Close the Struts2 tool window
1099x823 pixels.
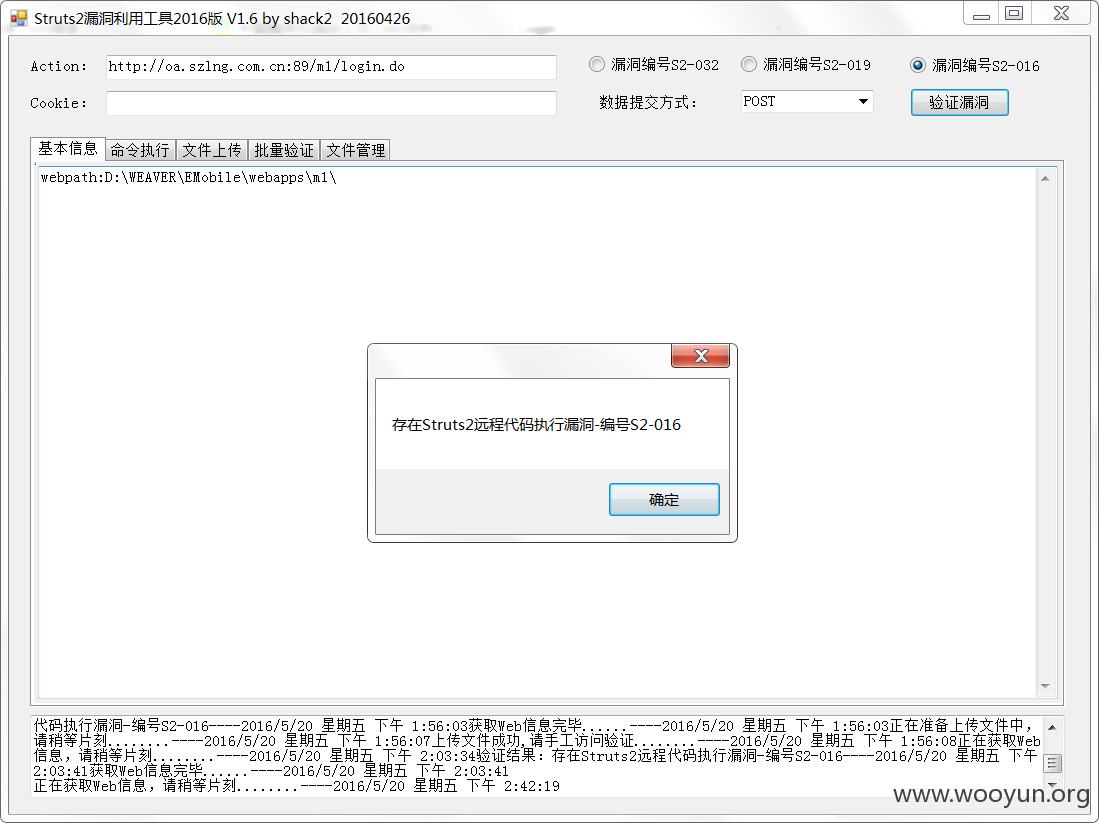[1061, 14]
